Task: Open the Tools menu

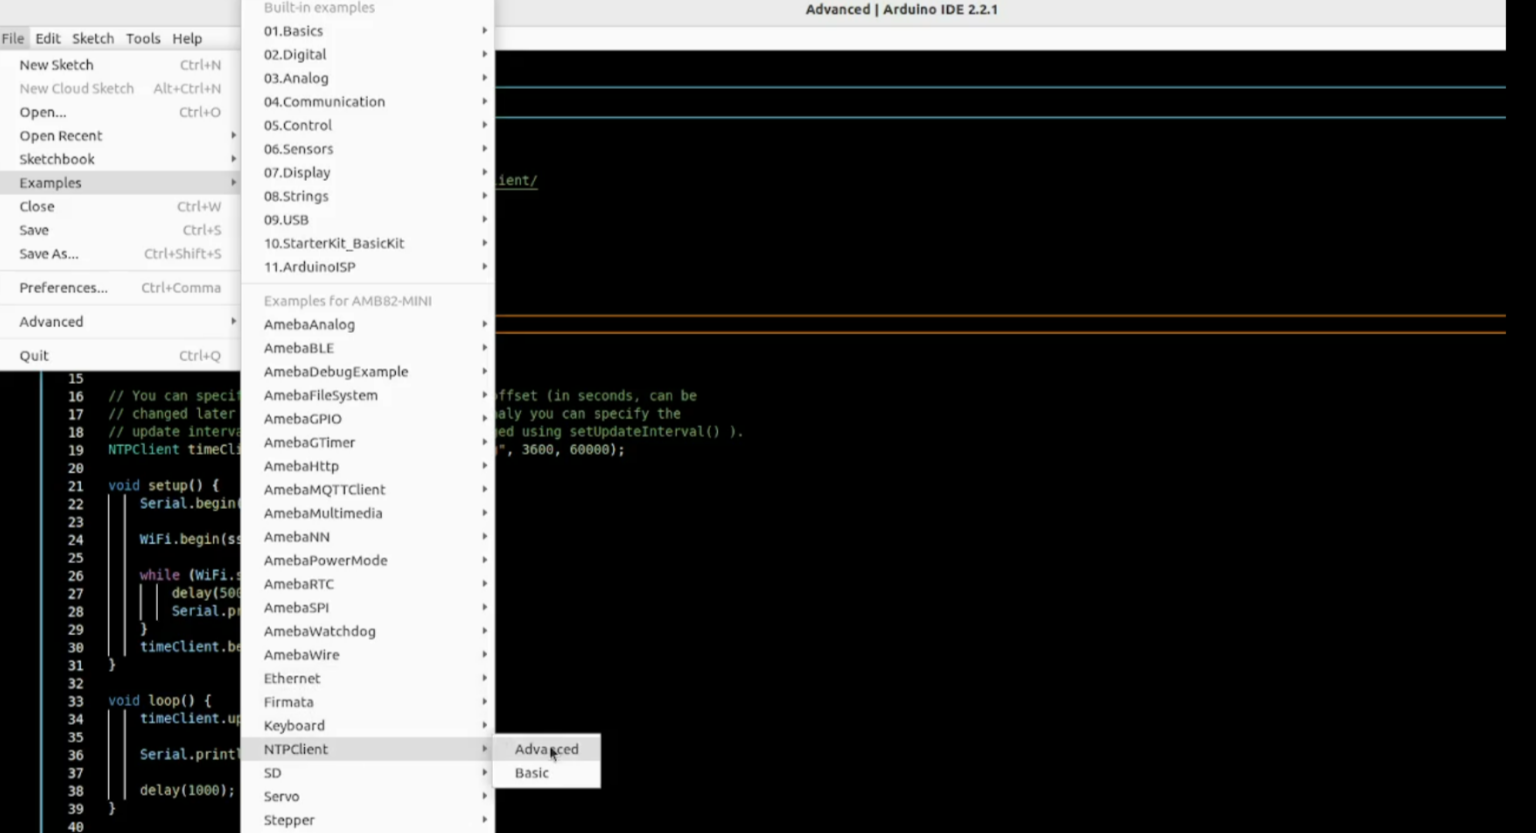Action: 143,38
